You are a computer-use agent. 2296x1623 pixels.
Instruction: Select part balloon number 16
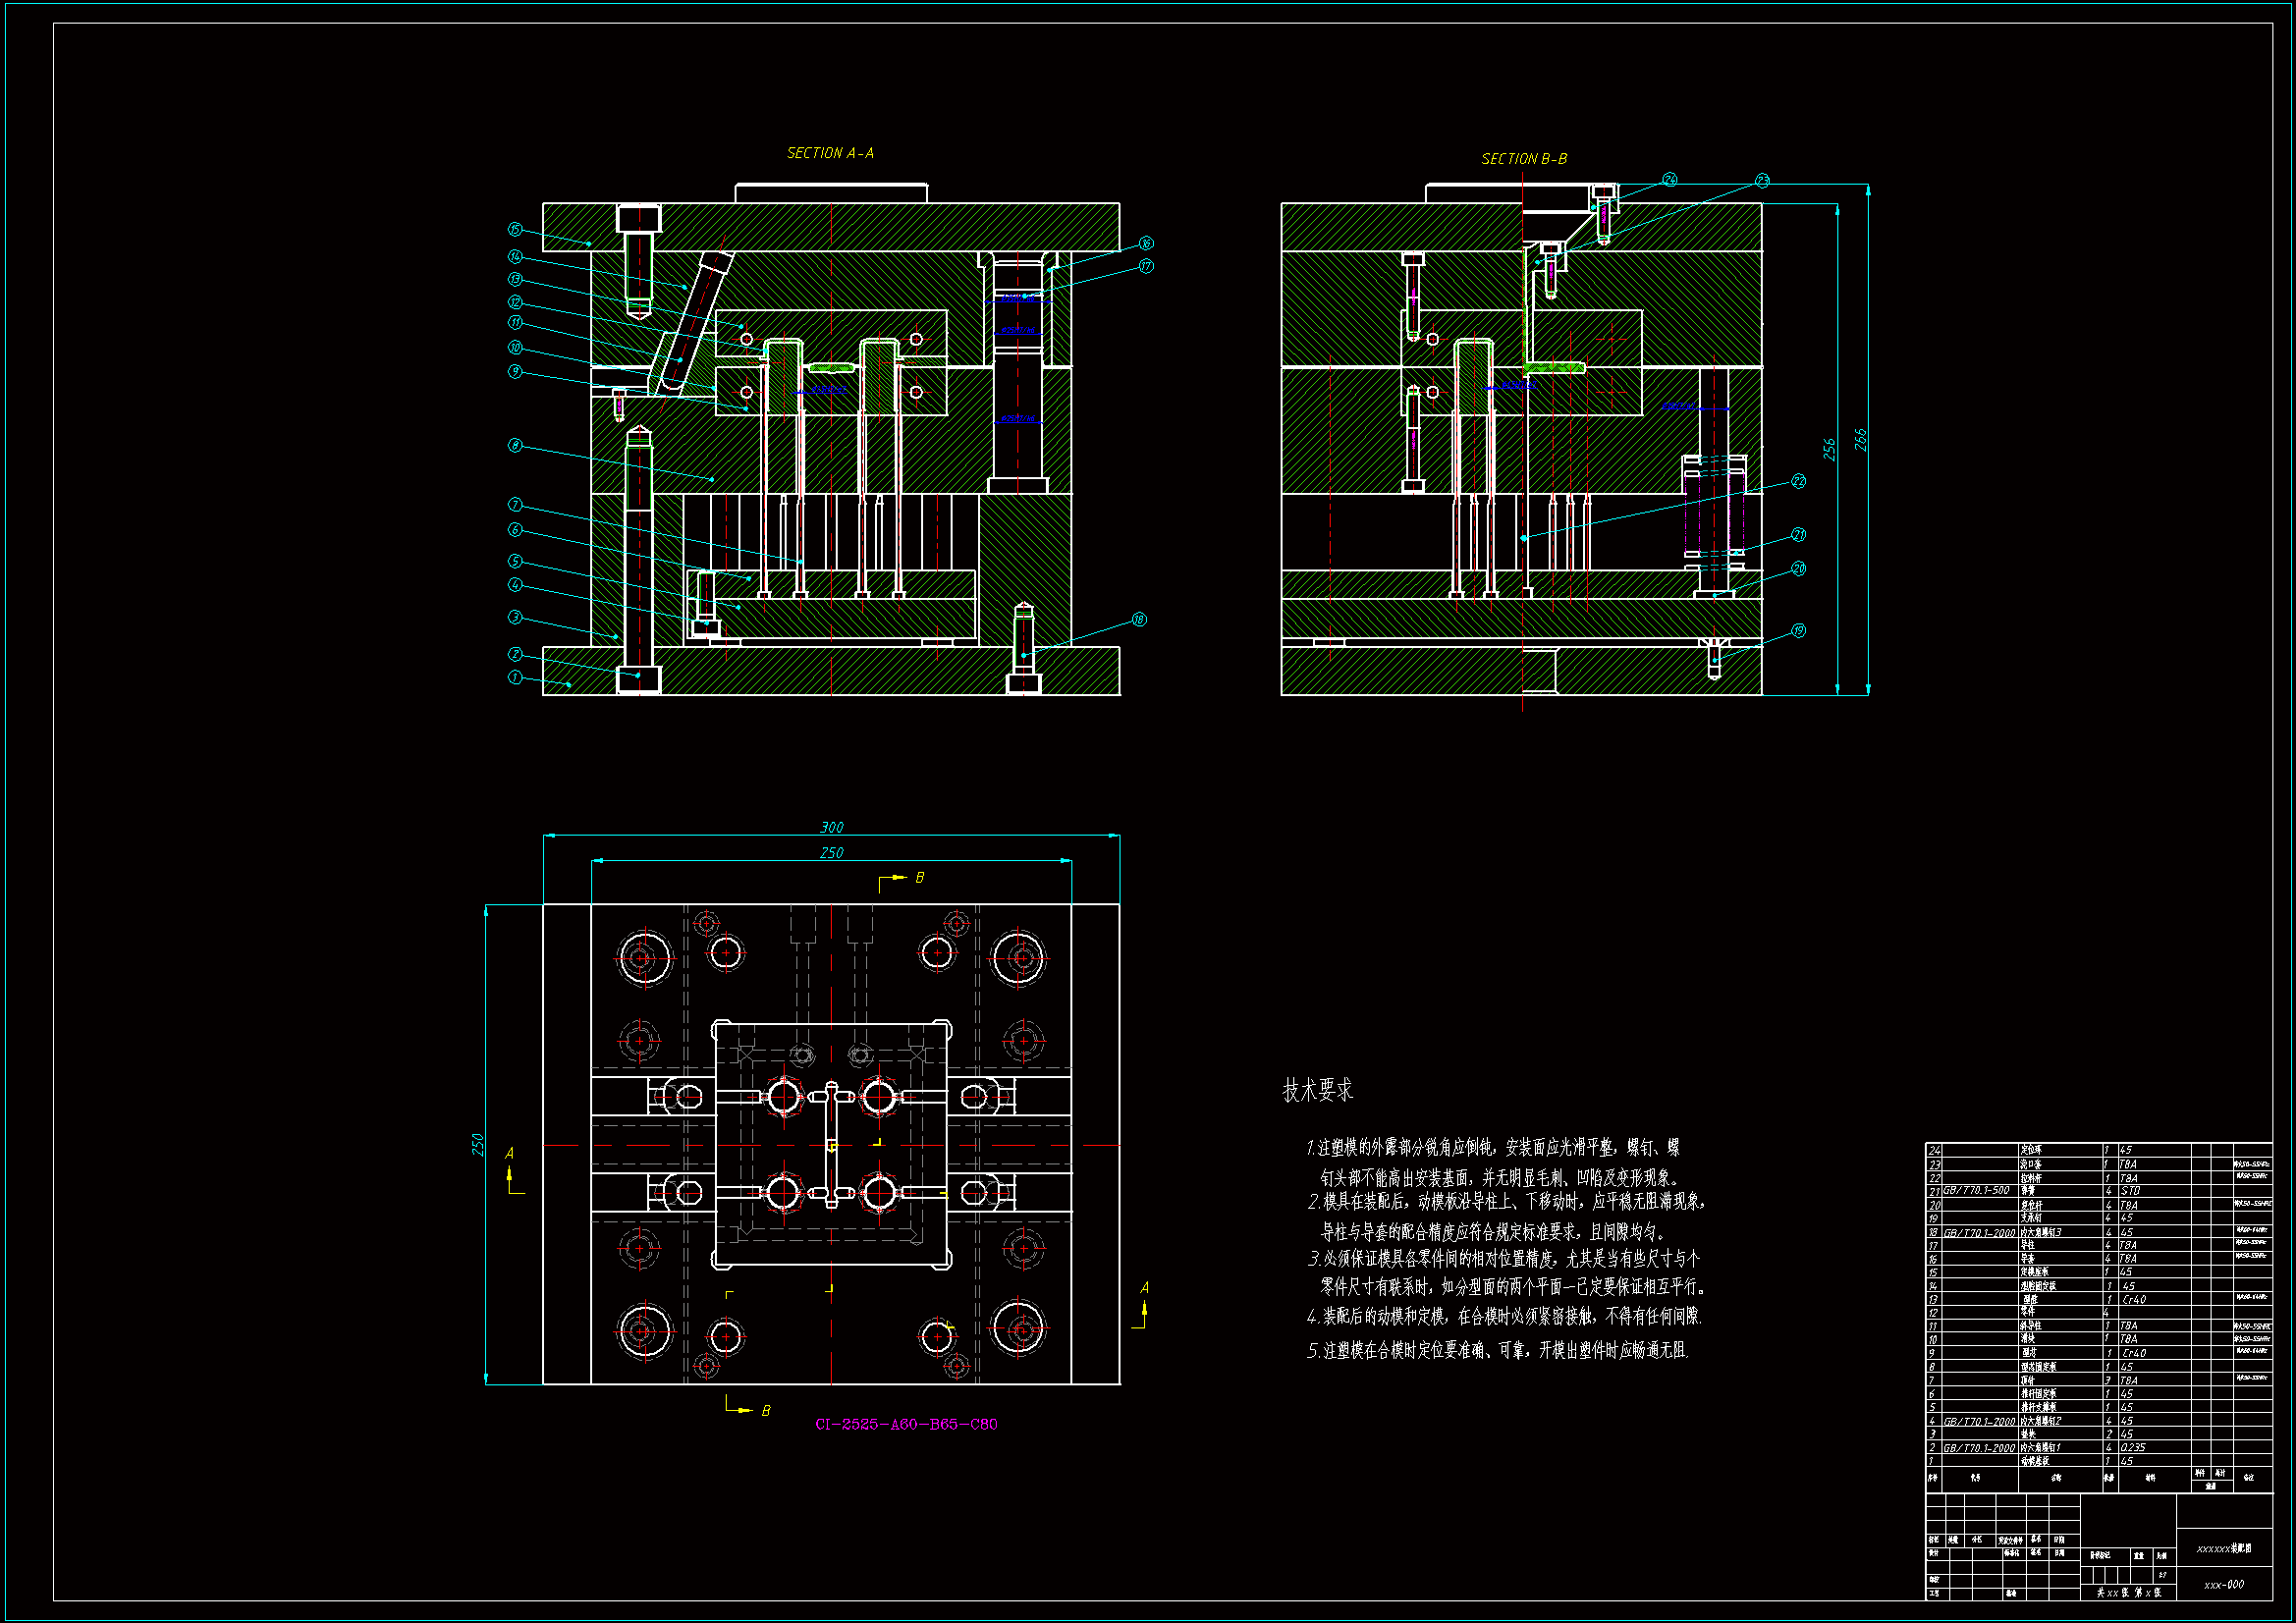click(1146, 243)
